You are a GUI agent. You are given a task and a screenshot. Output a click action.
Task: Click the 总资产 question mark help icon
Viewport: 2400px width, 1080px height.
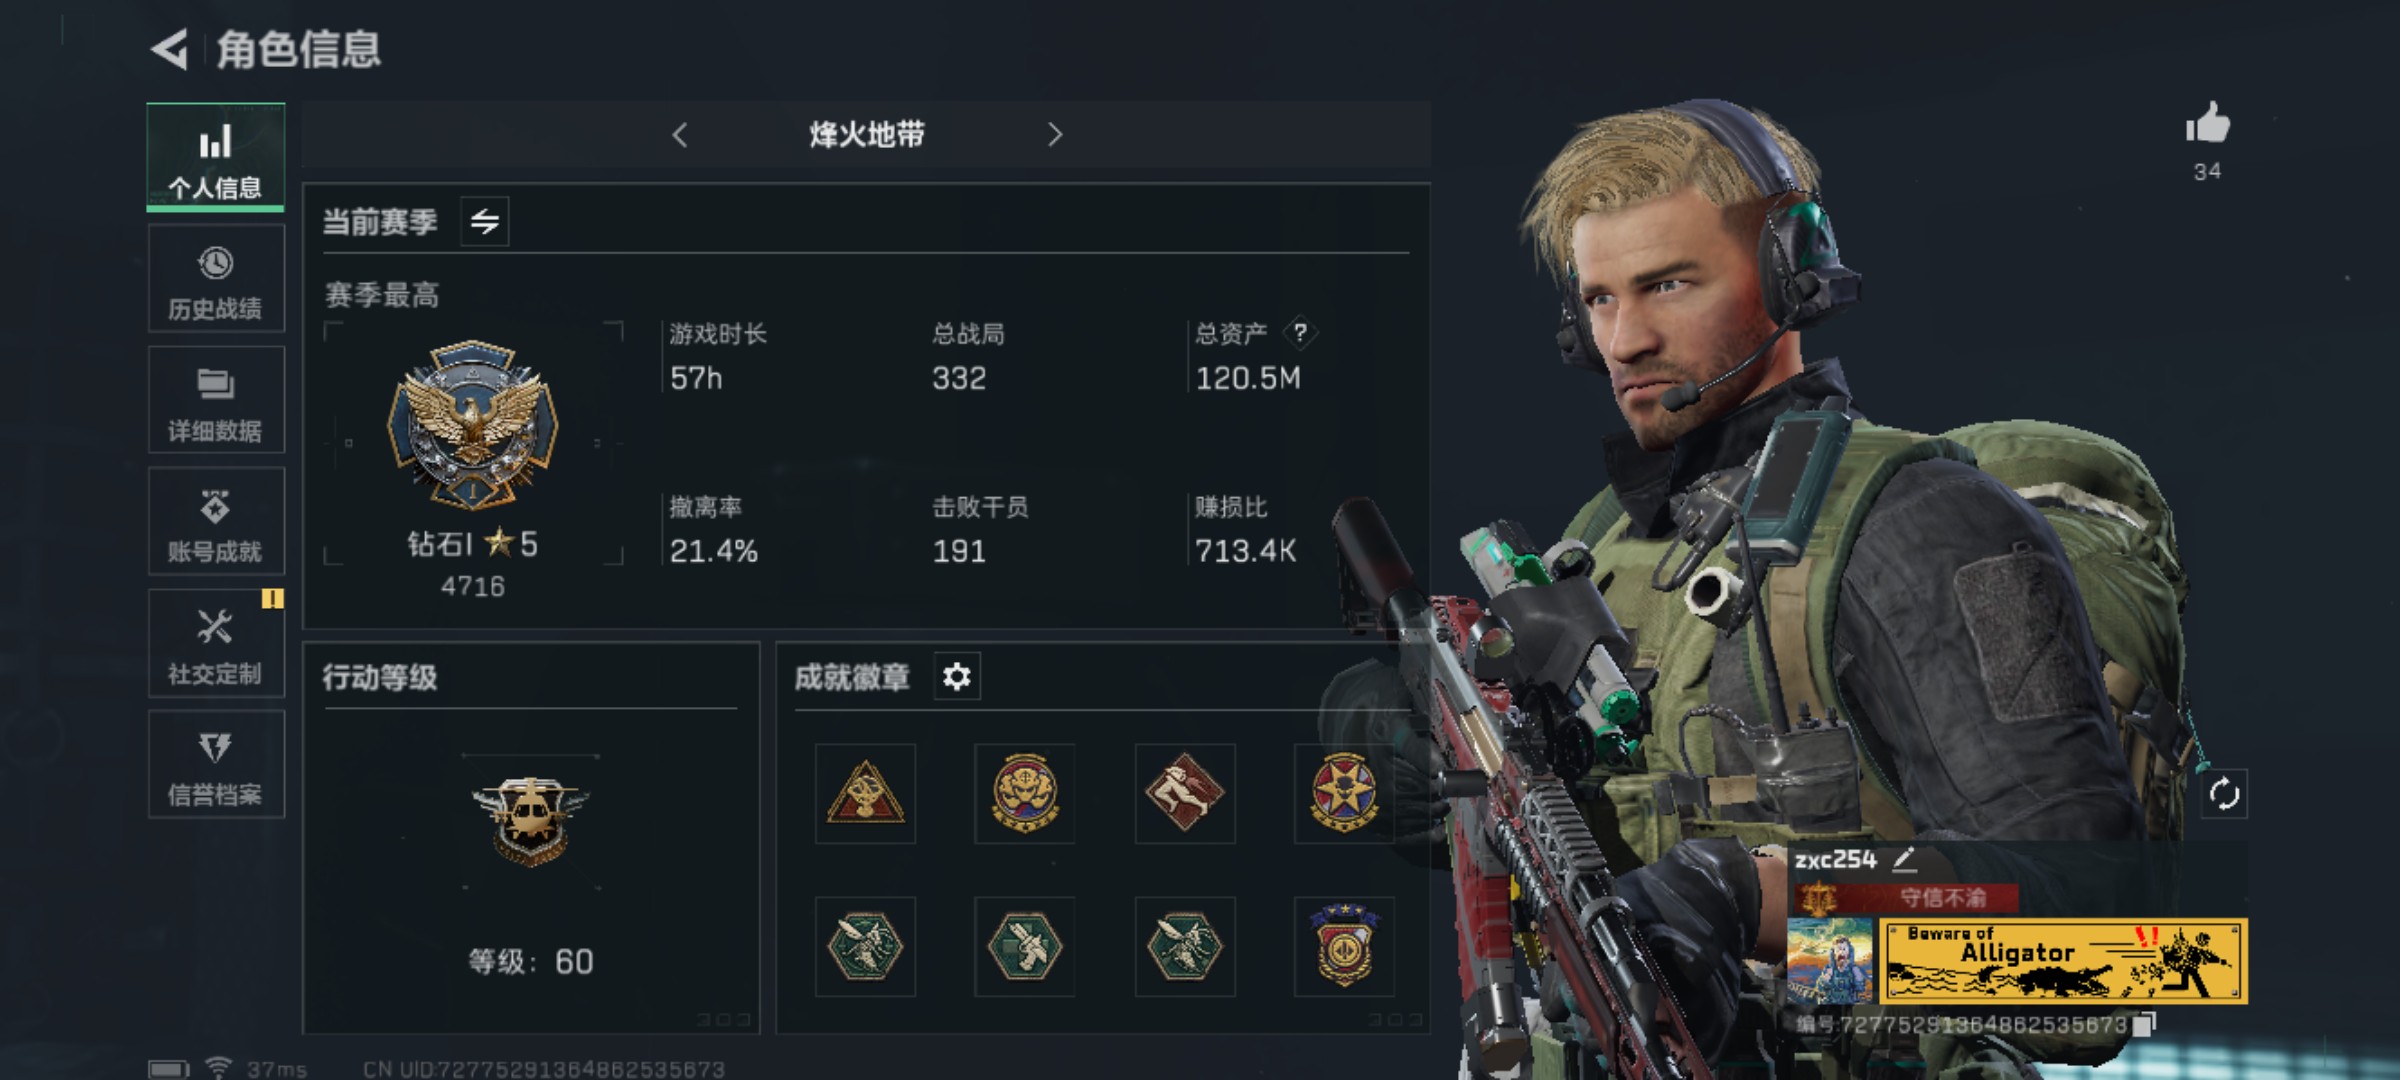1299,333
